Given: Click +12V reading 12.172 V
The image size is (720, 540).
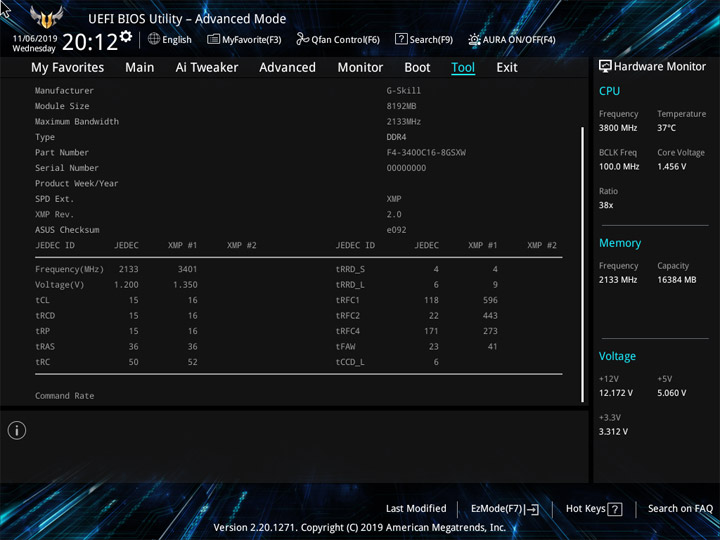Looking at the screenshot, I should tap(615, 393).
